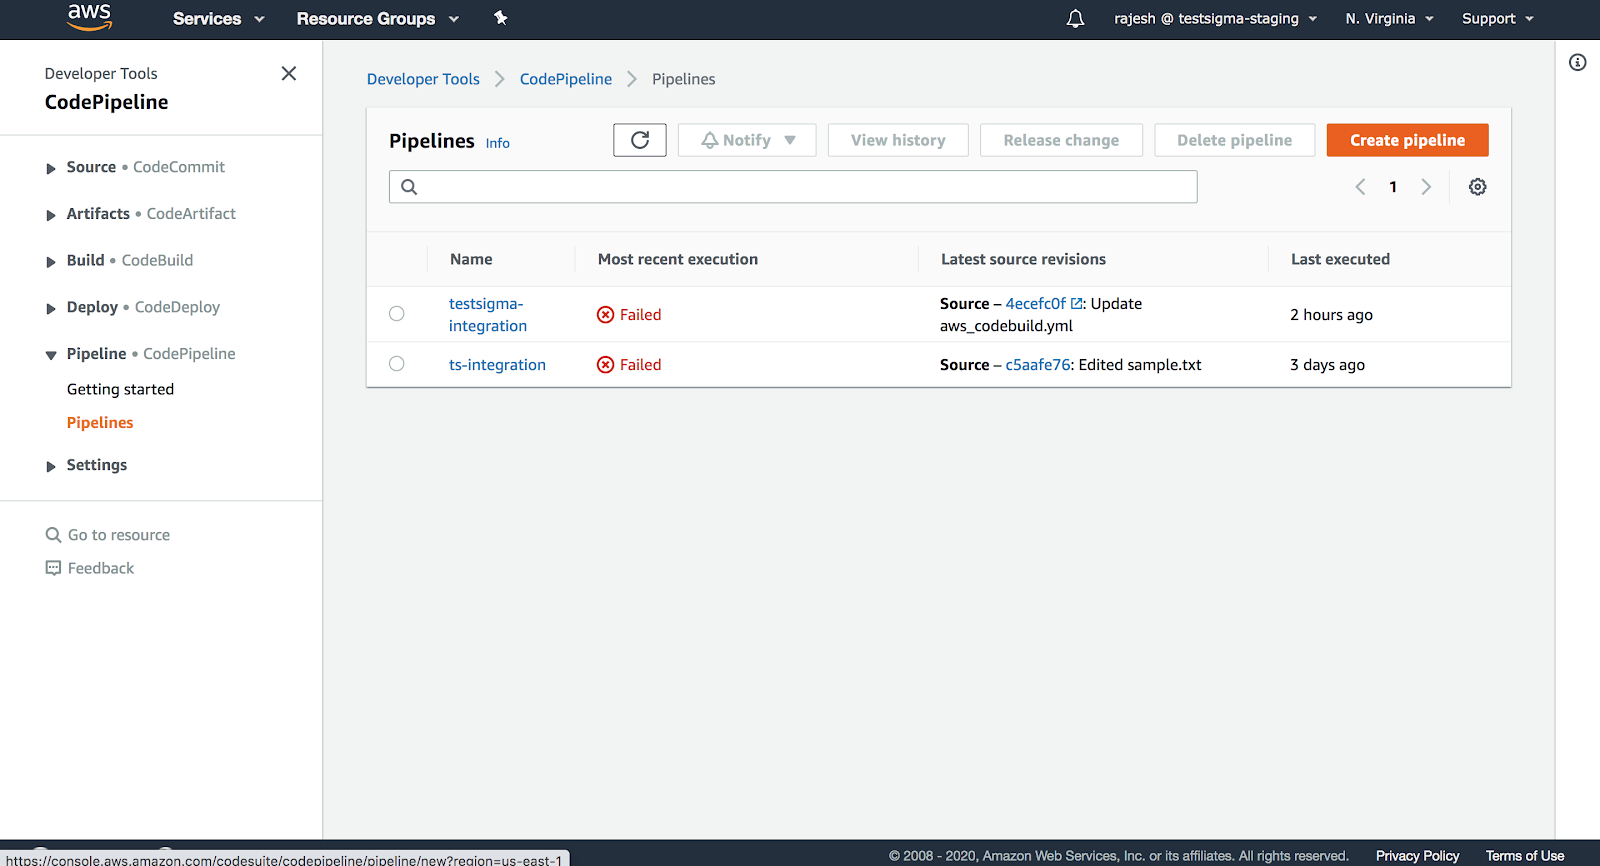Click the Latest source revisions column header

(x=1023, y=259)
